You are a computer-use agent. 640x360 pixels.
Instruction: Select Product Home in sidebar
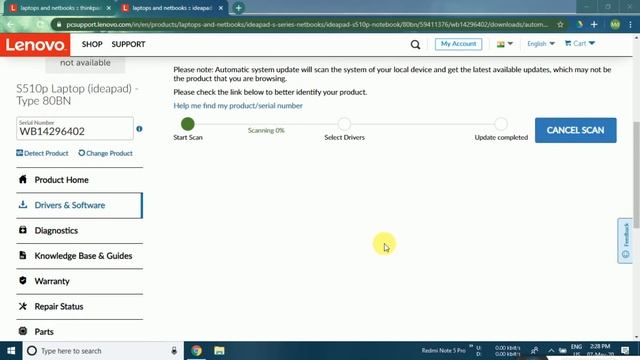point(80,180)
